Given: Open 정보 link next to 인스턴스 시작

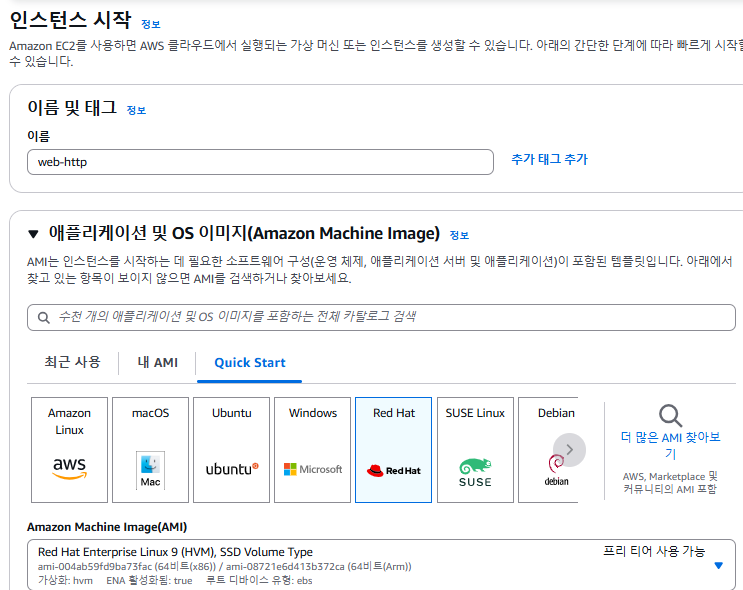Looking at the screenshot, I should pyautogui.click(x=151, y=24).
